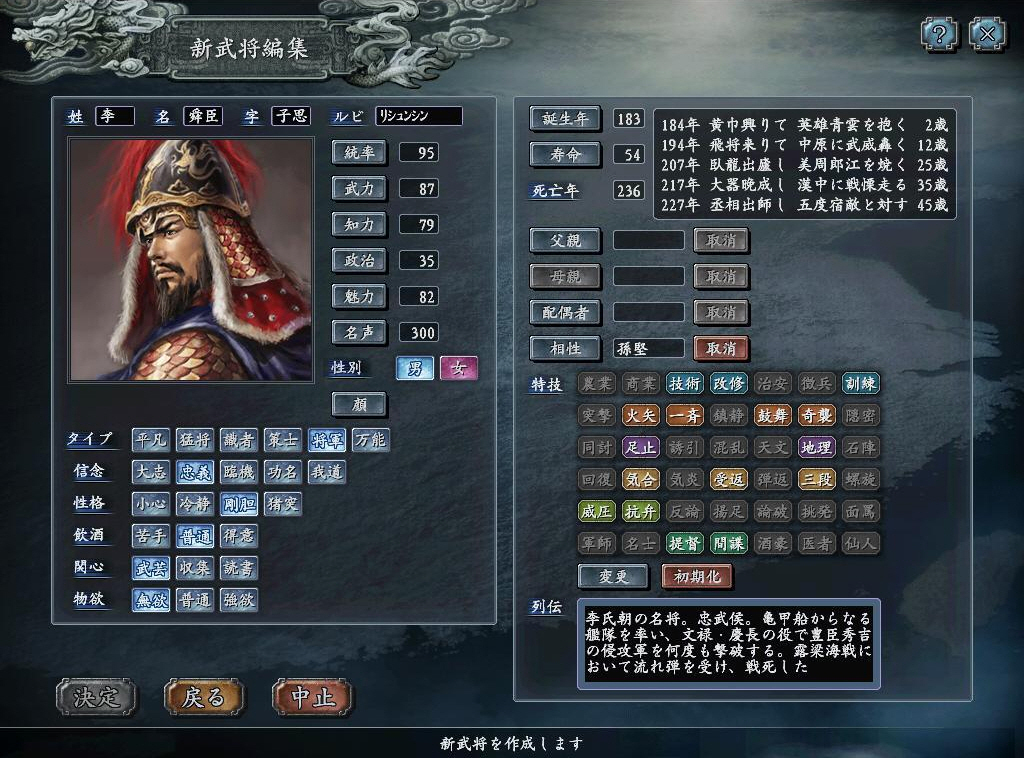Image resolution: width=1024 pixels, height=758 pixels.
Task: Edit the ルビ reading name field
Action: click(x=419, y=116)
